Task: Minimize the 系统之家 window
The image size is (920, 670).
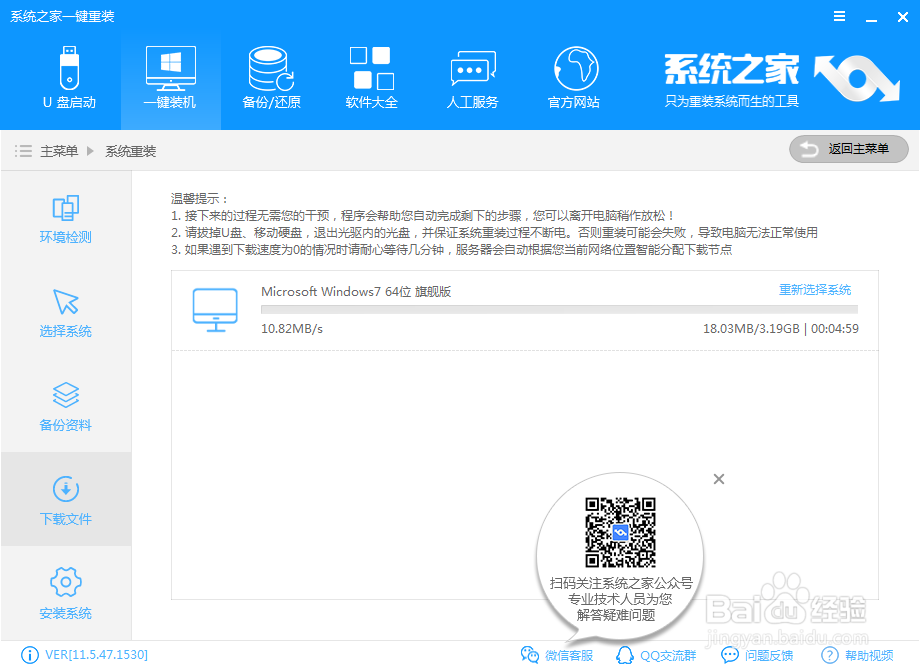Action: pos(871,18)
